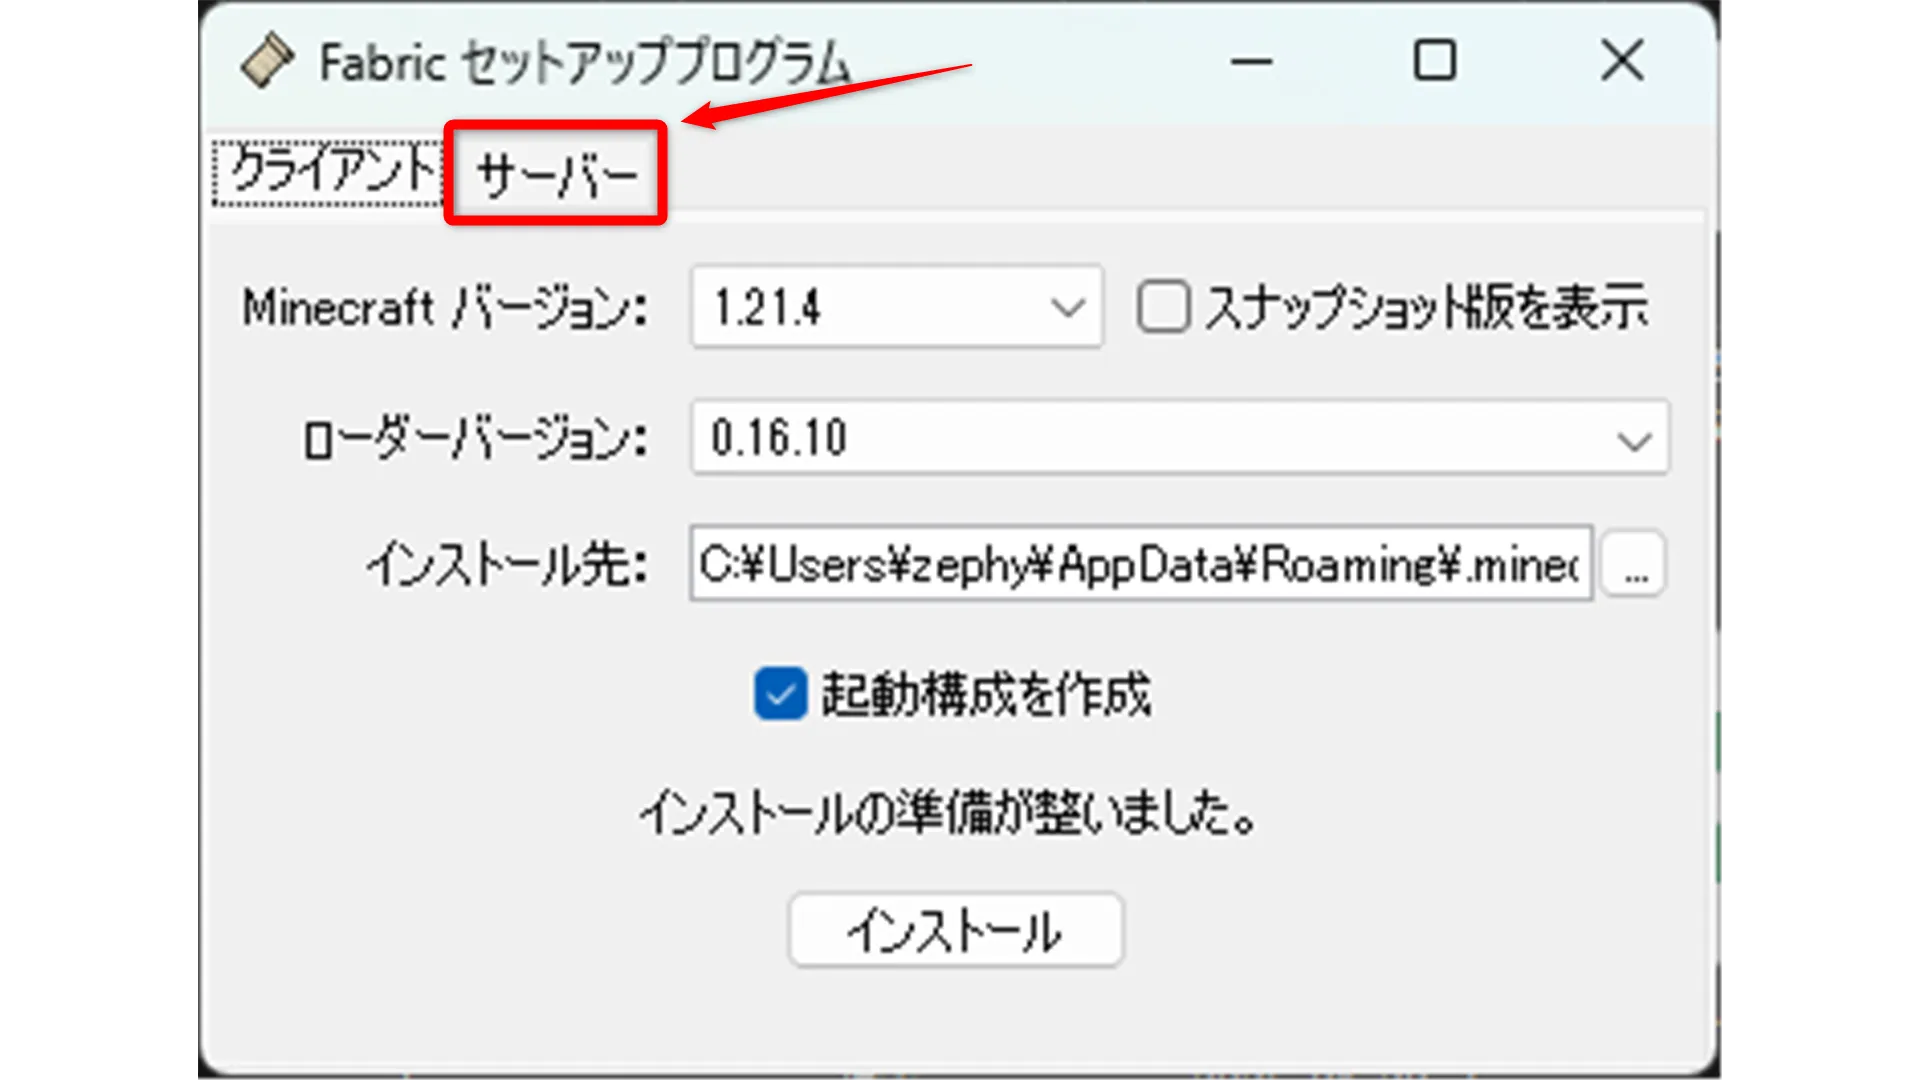Click the Minecraft バージョン: label
Screen dimensions: 1920x1080
click(x=445, y=307)
